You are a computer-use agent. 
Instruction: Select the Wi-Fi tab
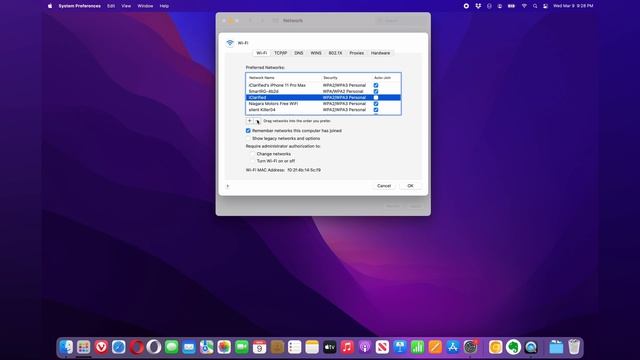[x=262, y=53]
